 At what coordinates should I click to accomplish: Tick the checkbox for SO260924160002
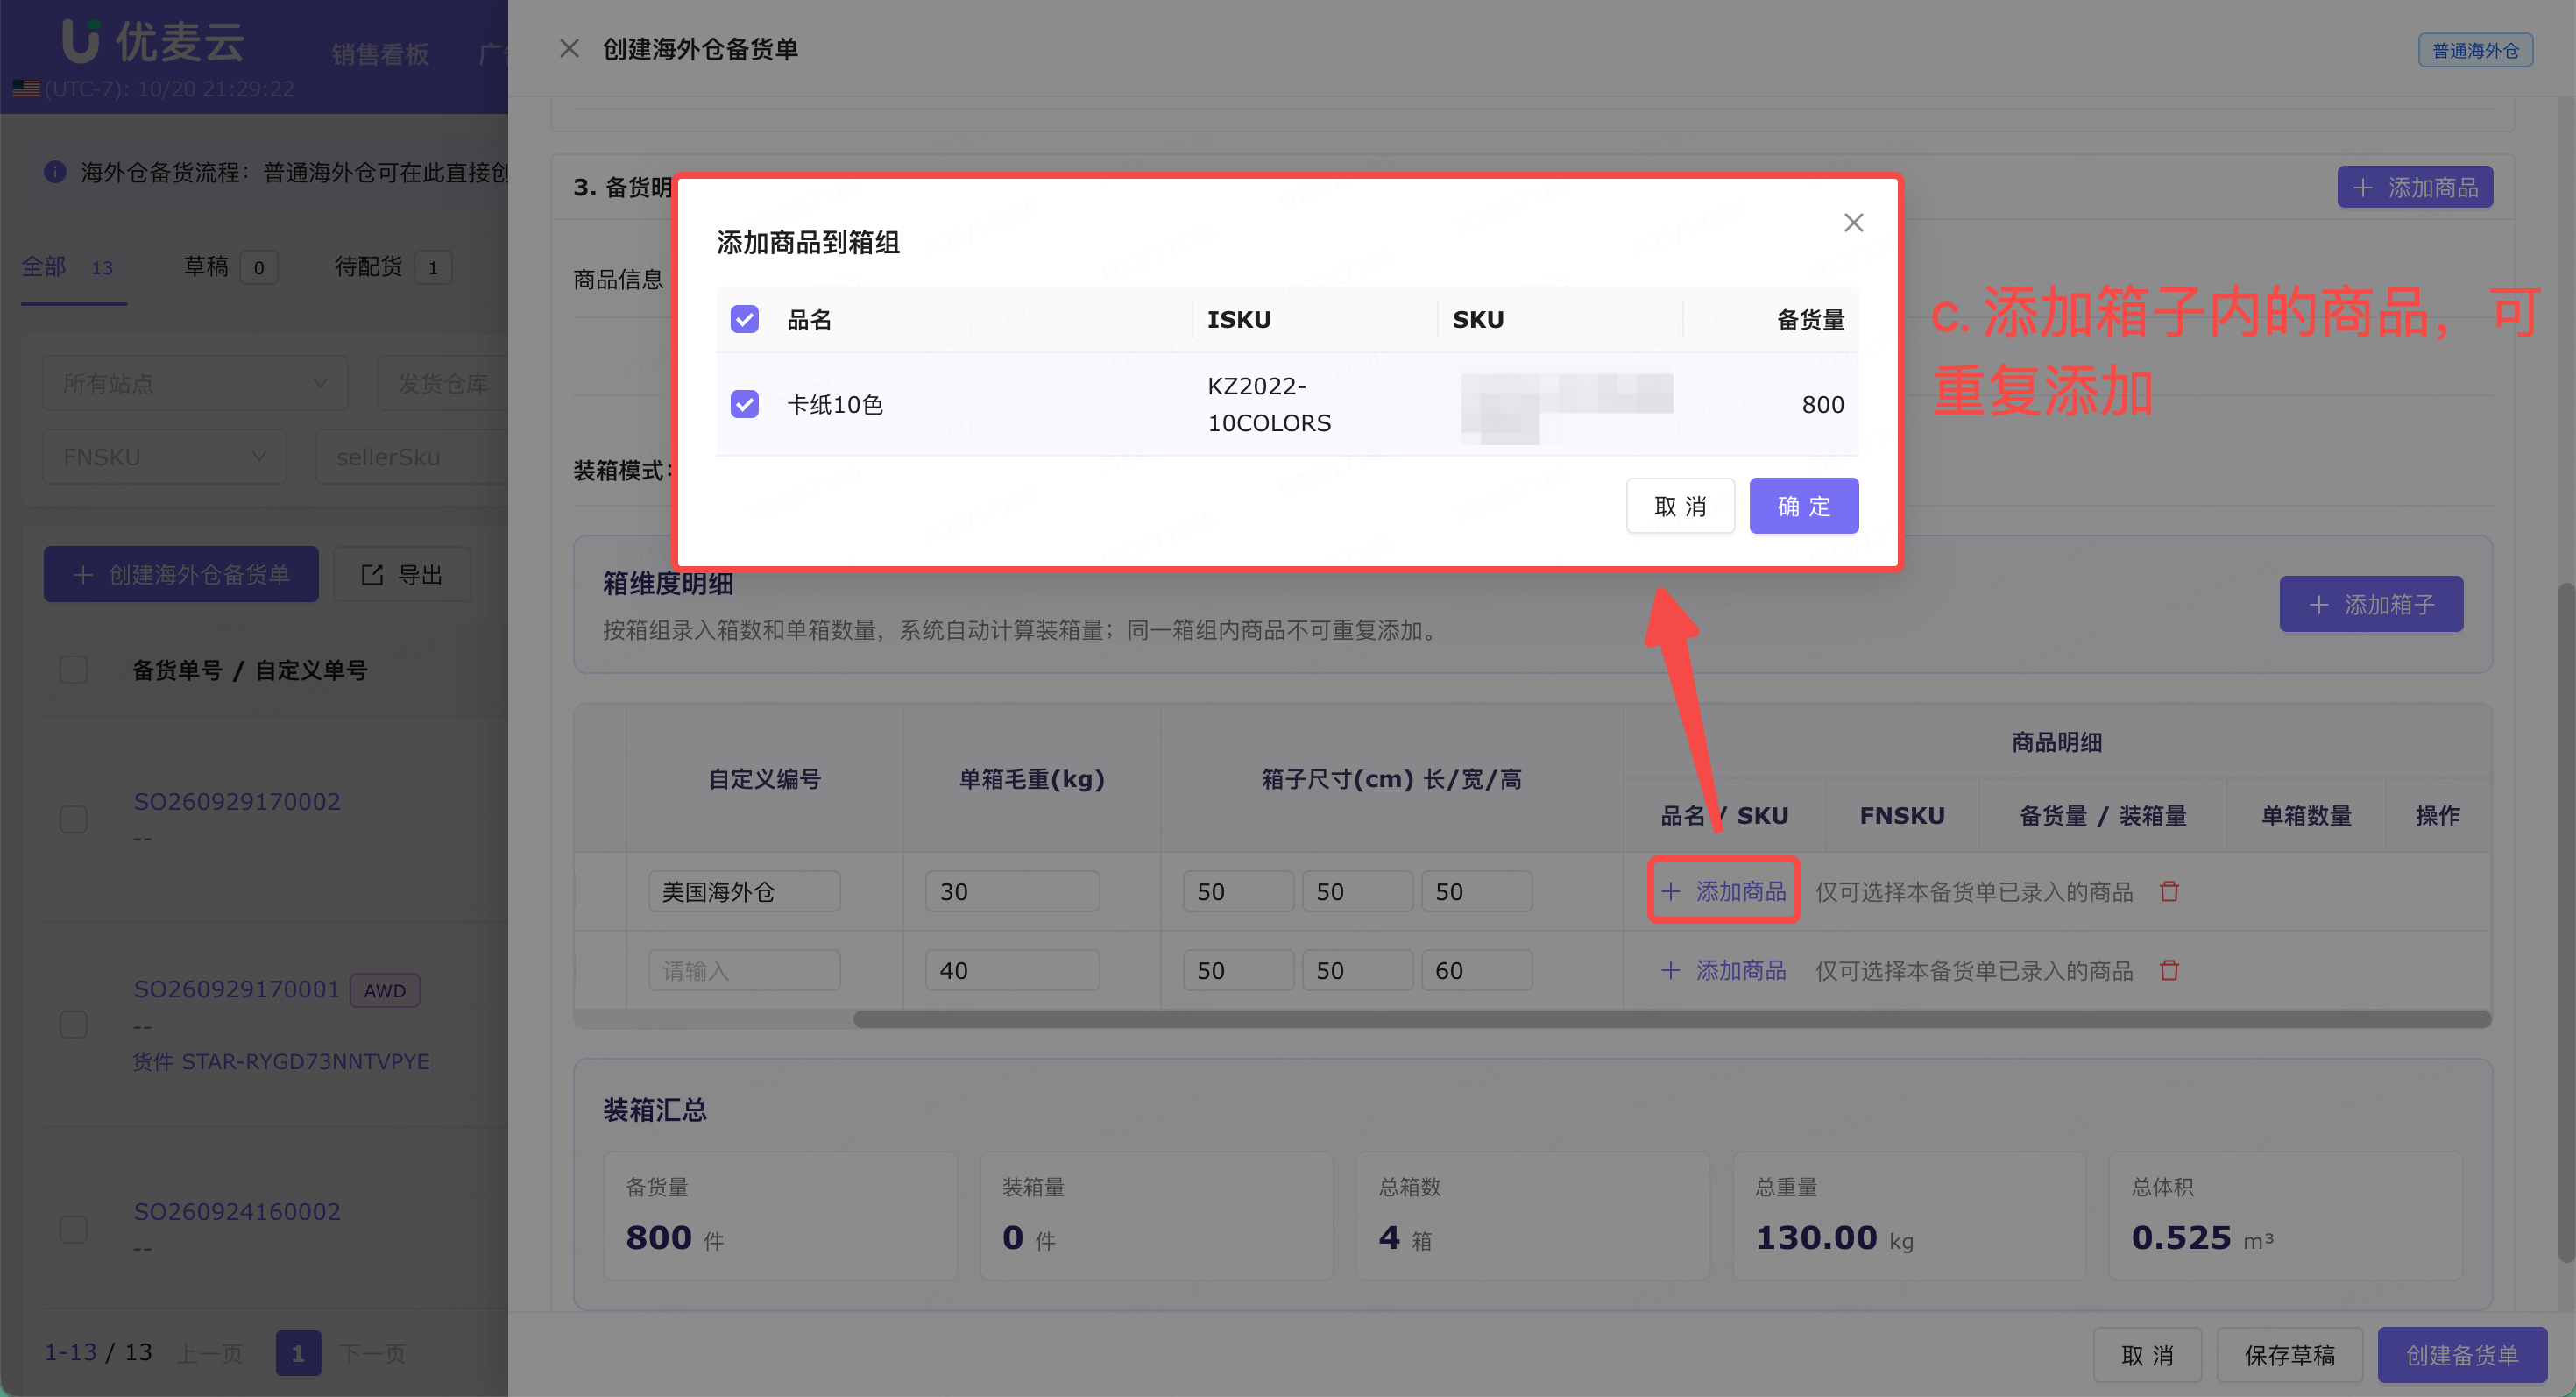coord(73,1229)
